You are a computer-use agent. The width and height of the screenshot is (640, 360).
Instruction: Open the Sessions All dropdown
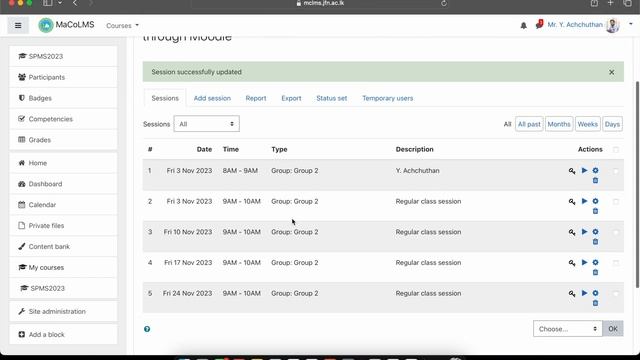coord(207,124)
